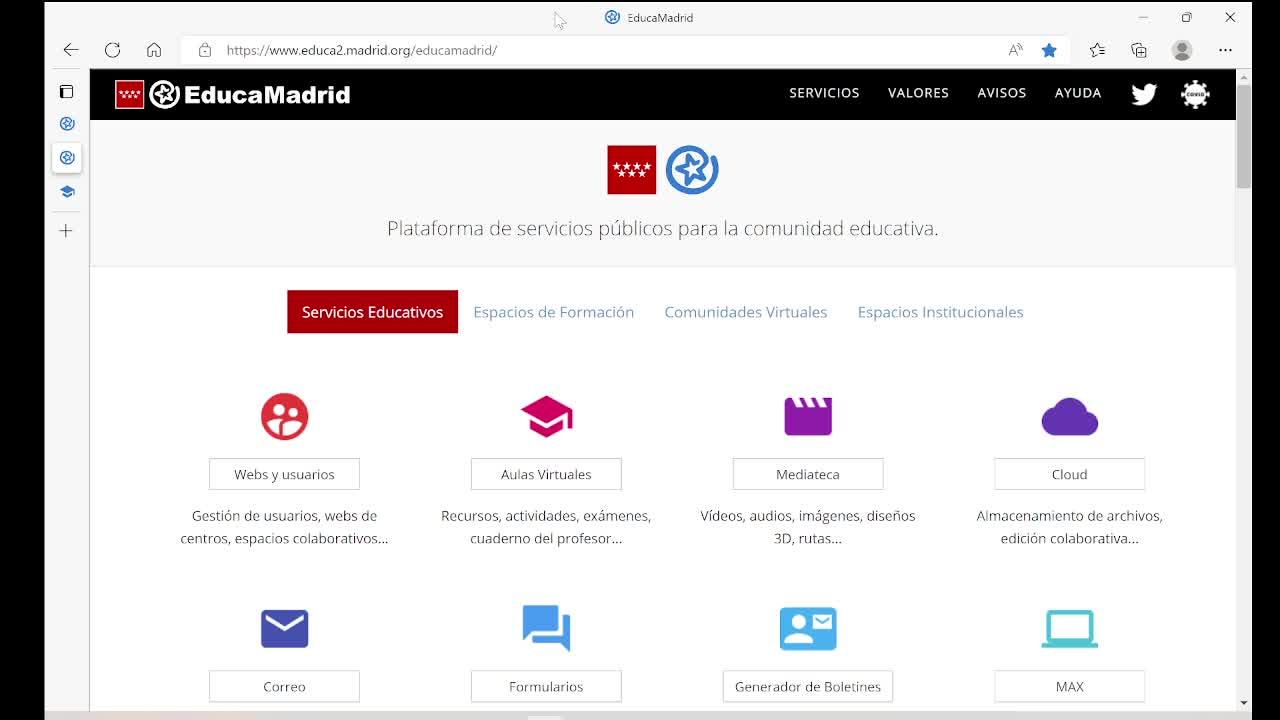Open the Favorites list icon
1280x720 pixels.
(1097, 50)
